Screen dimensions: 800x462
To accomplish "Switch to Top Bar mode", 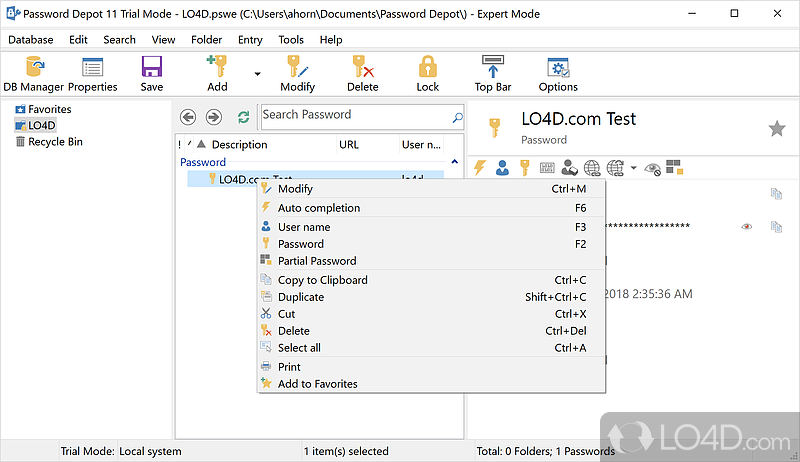I will (493, 74).
